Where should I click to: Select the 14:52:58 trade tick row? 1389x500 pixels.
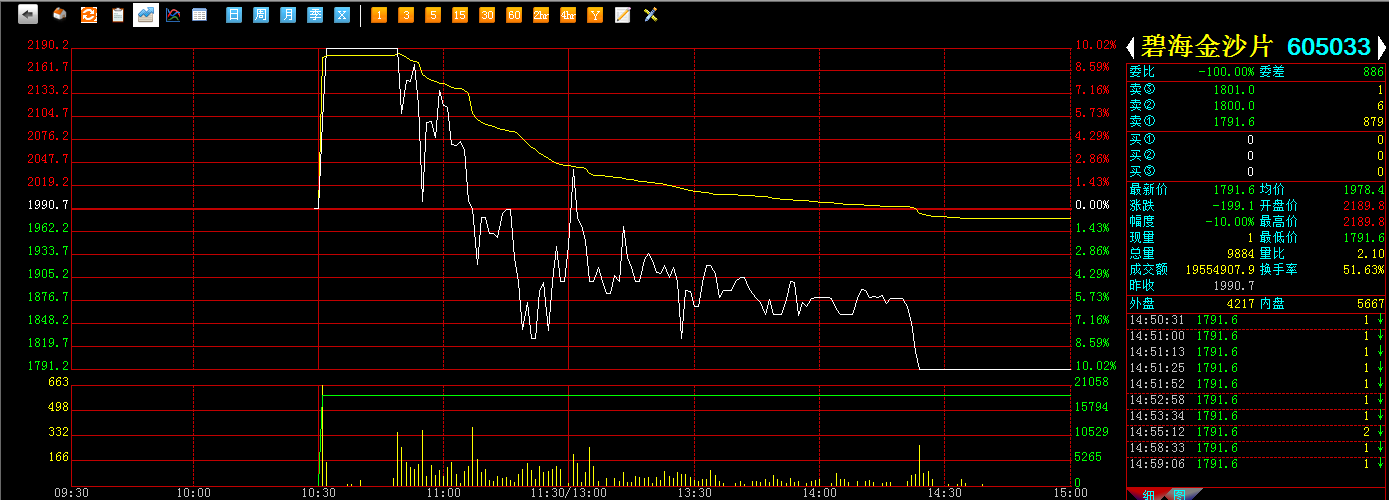tap(1257, 400)
